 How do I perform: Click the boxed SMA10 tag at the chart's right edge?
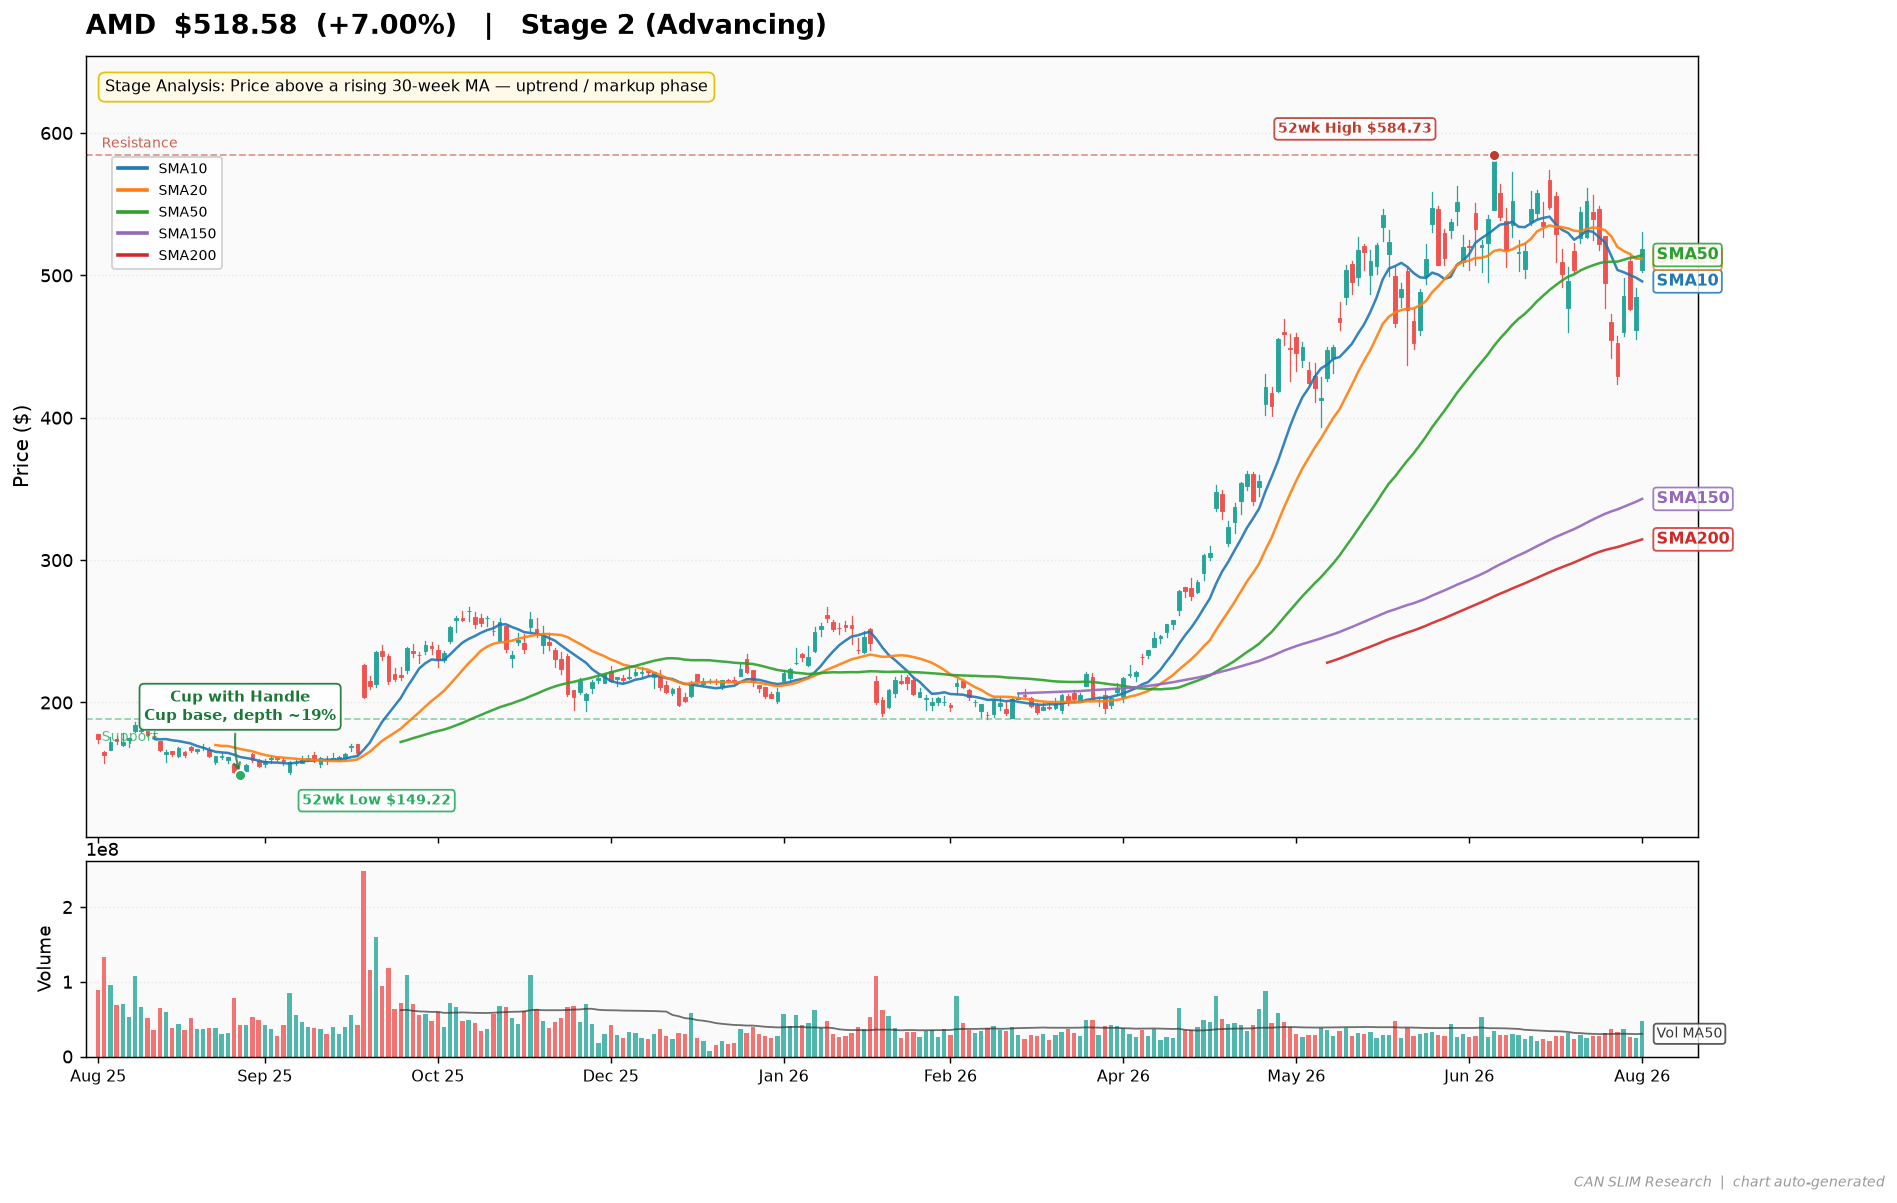point(1687,281)
